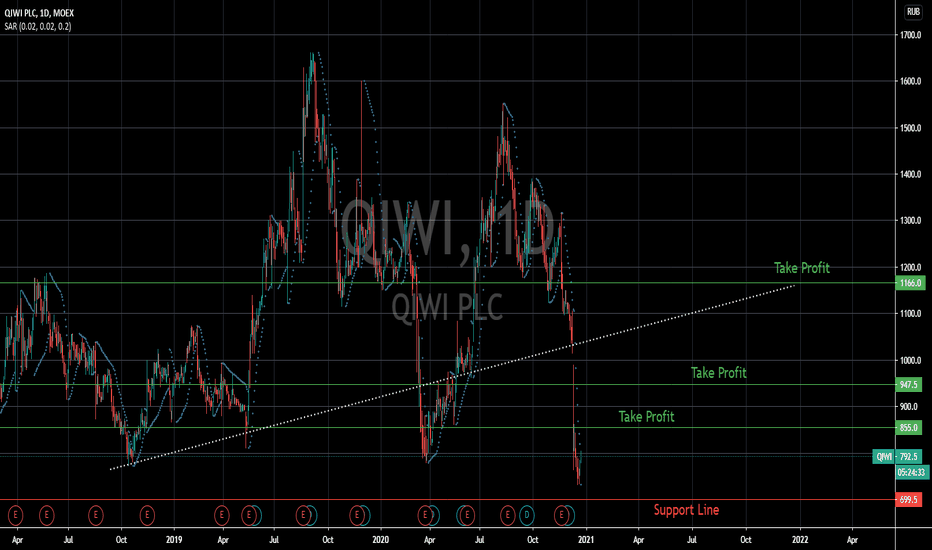The image size is (932, 550).
Task: Click the 1500.0 price scale label
Action: click(x=909, y=128)
